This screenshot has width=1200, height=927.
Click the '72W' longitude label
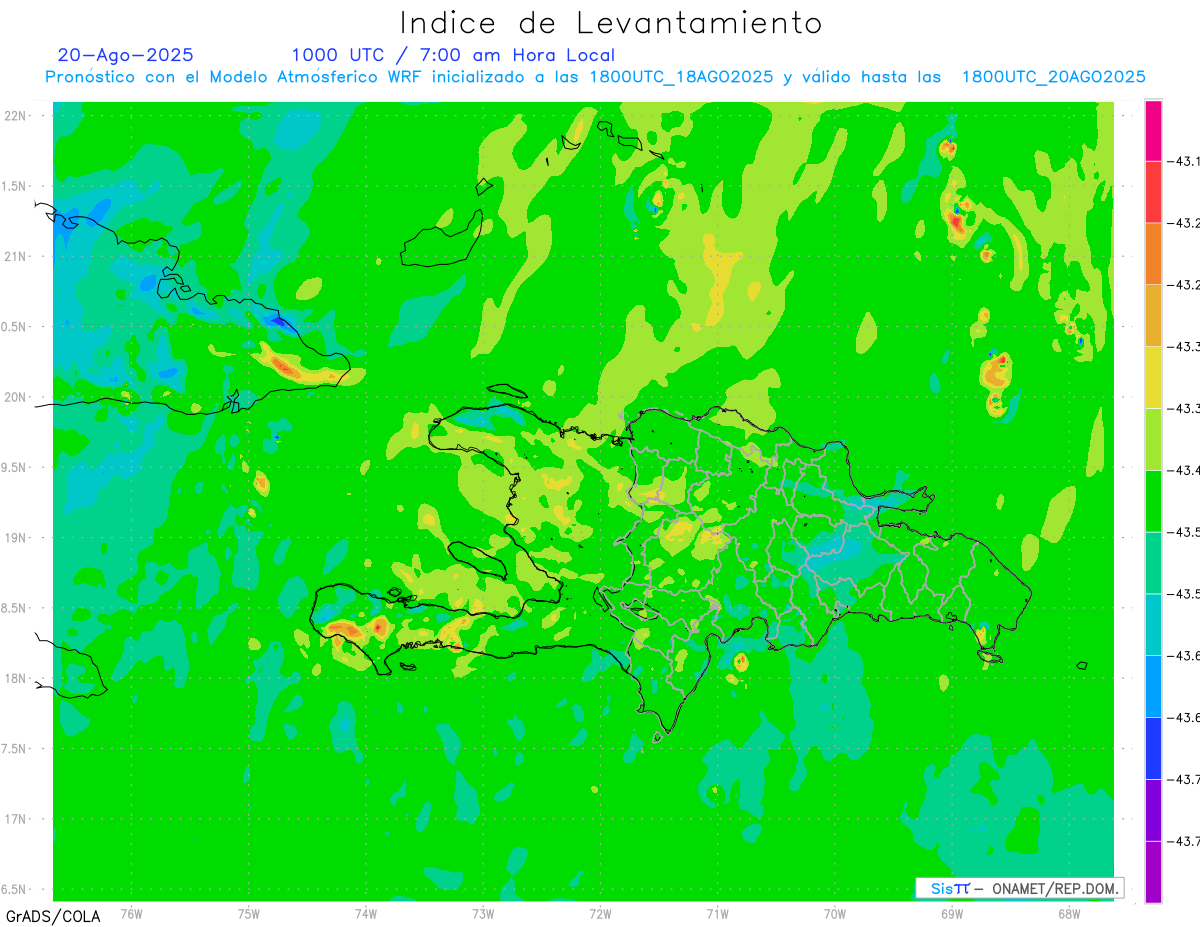click(x=600, y=914)
